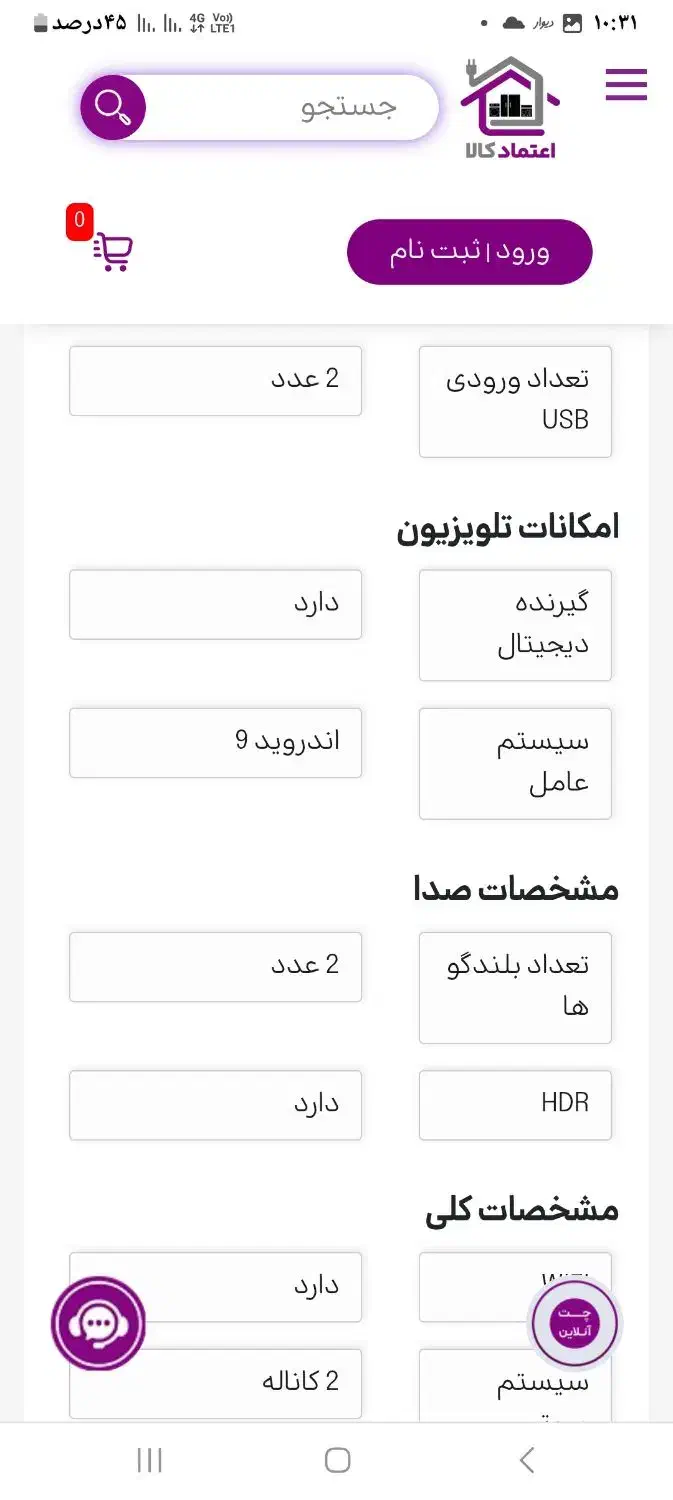Select the گیرنده دیجیتال spec label

515,624
